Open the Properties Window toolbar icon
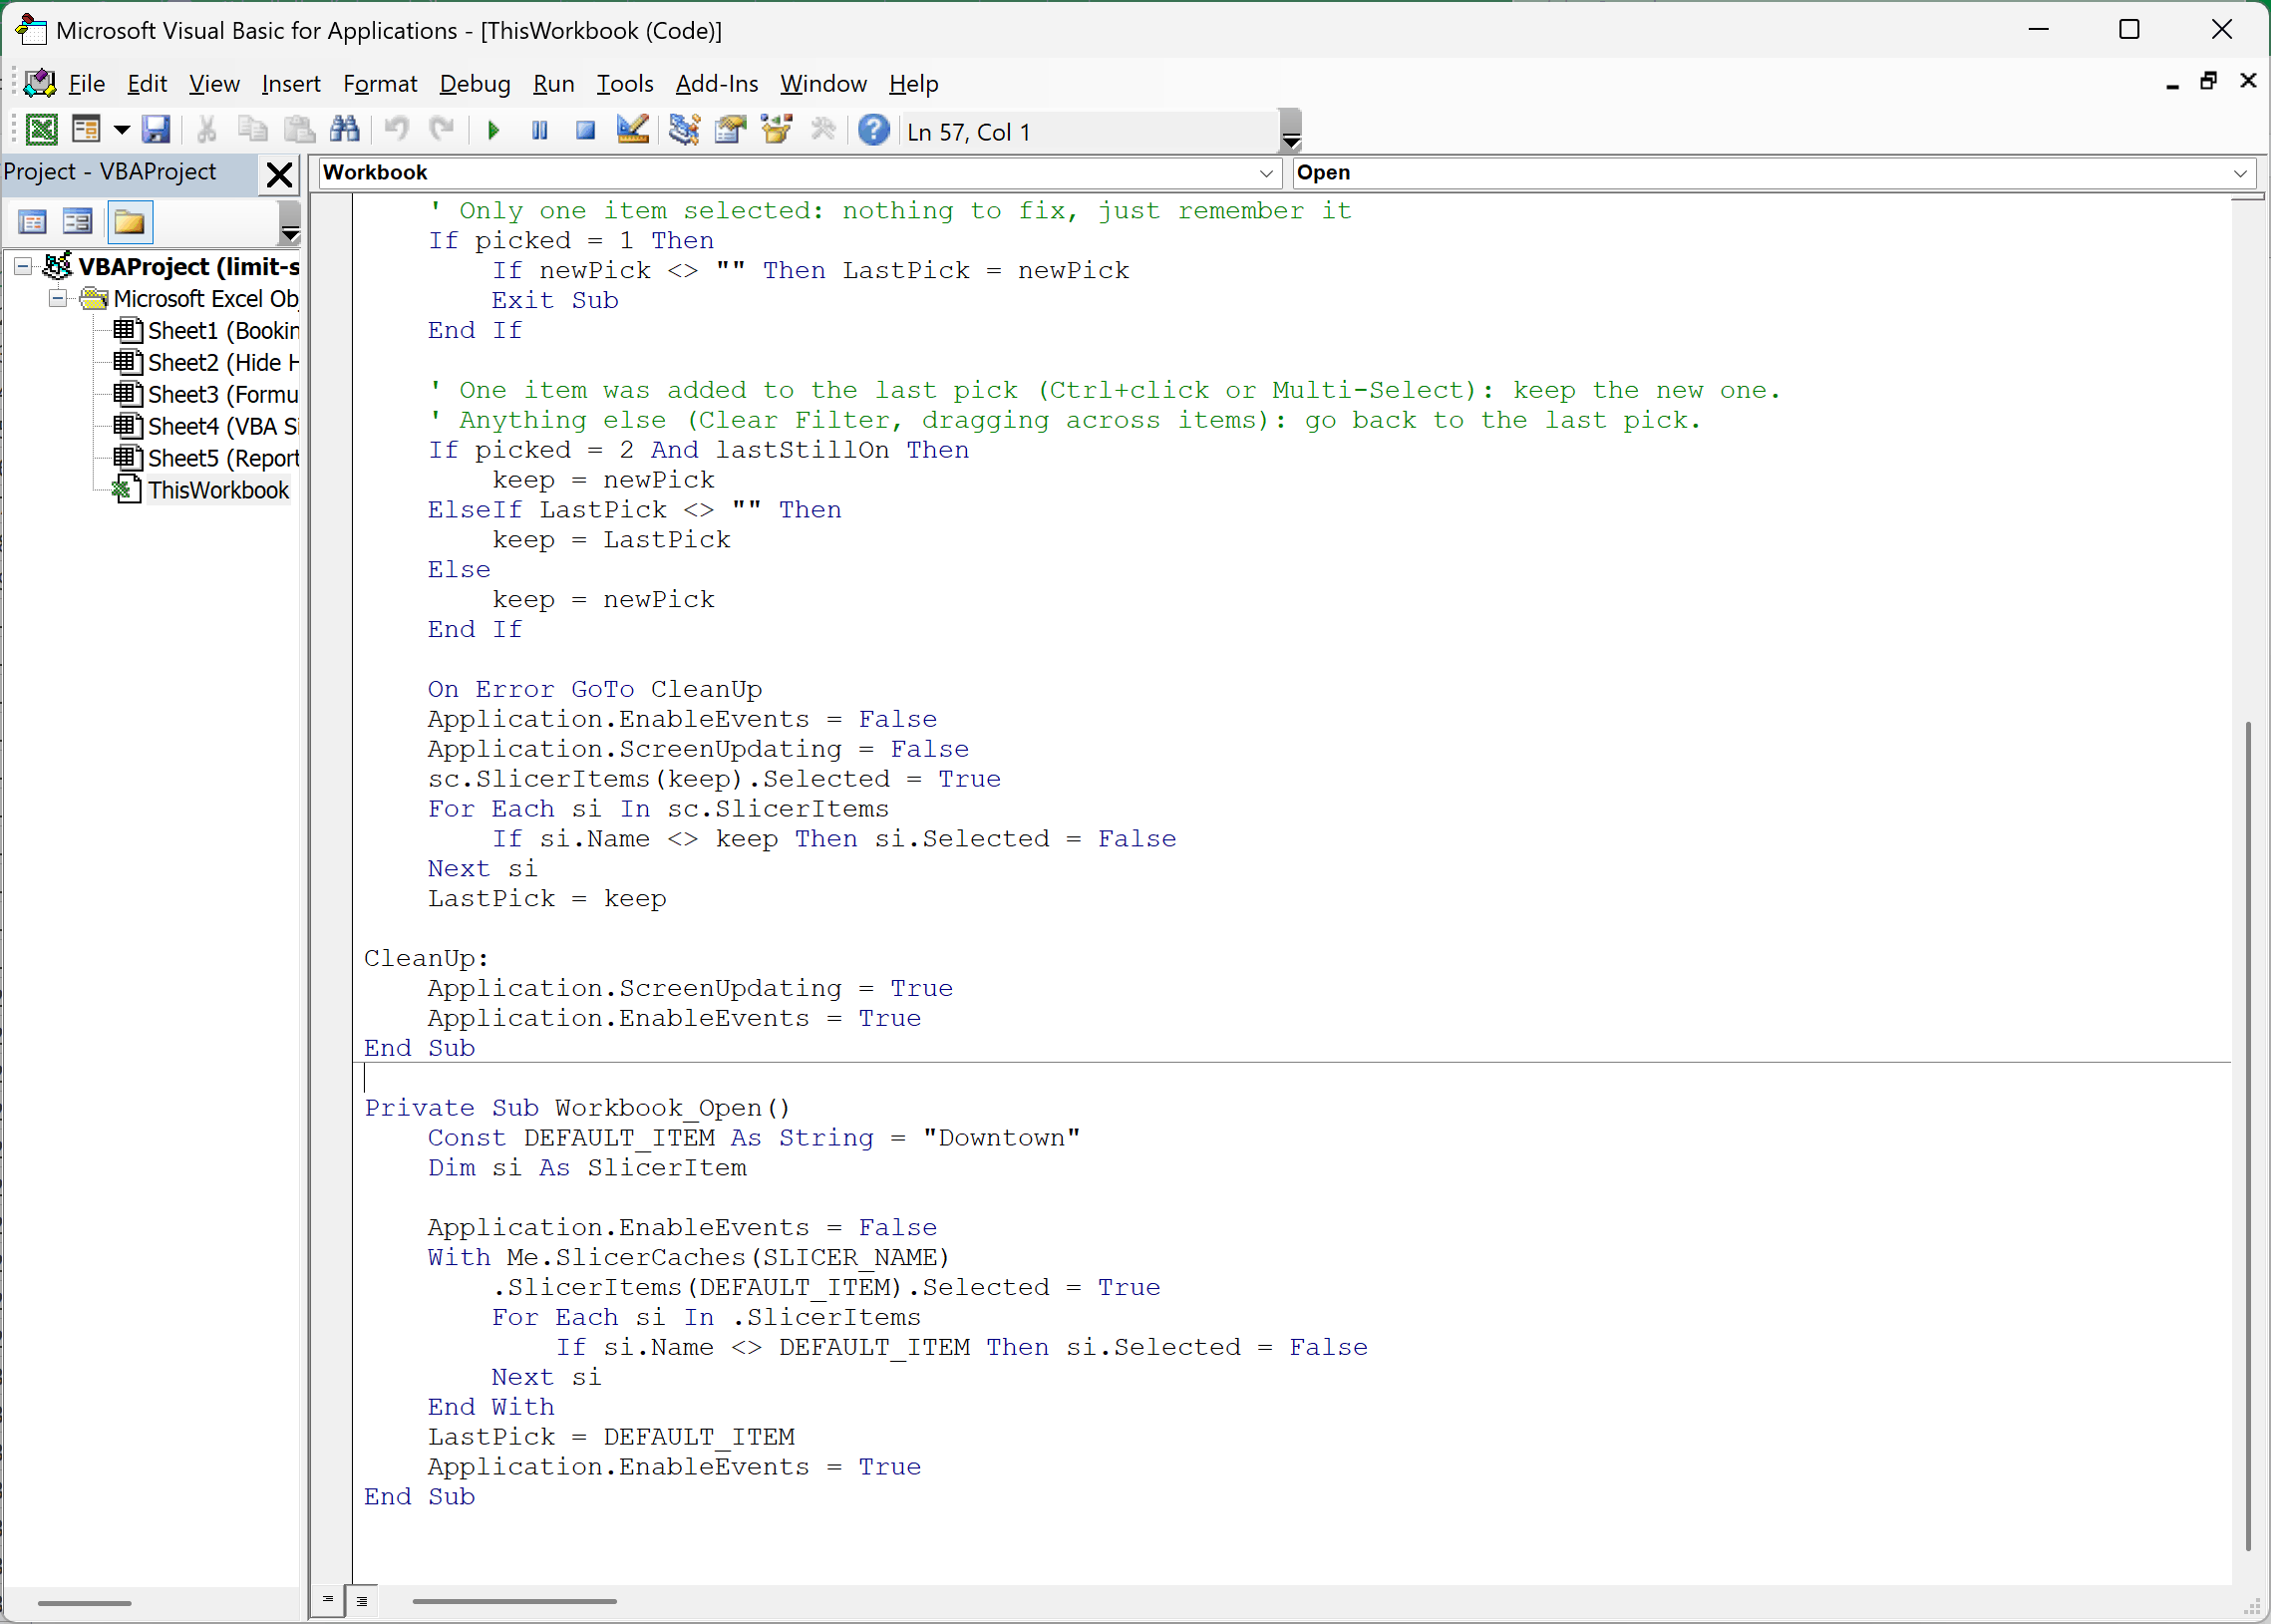Image resolution: width=2271 pixels, height=1624 pixels. [x=731, y=130]
